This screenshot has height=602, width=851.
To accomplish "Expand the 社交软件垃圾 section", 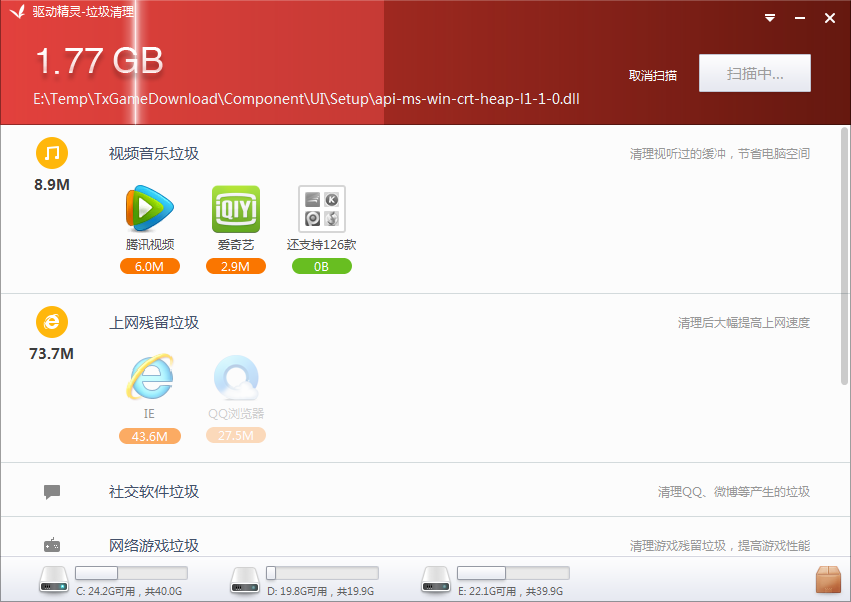I will pos(154,492).
